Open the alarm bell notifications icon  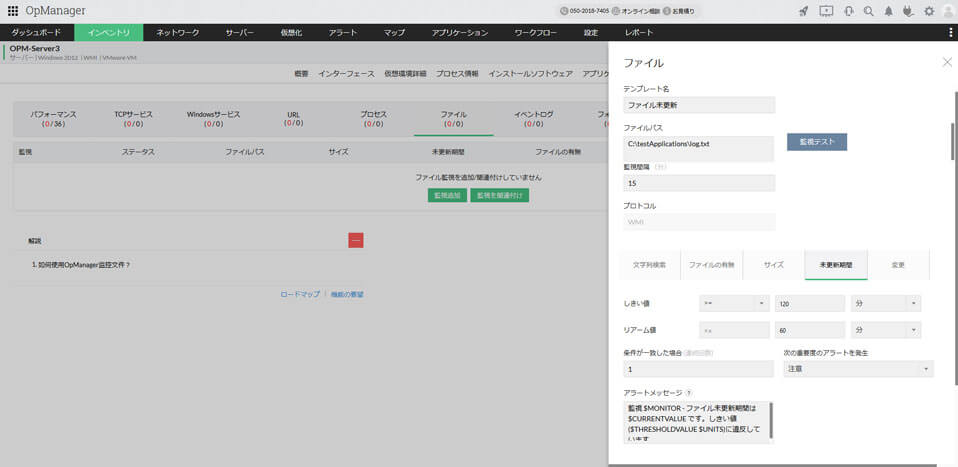click(888, 11)
